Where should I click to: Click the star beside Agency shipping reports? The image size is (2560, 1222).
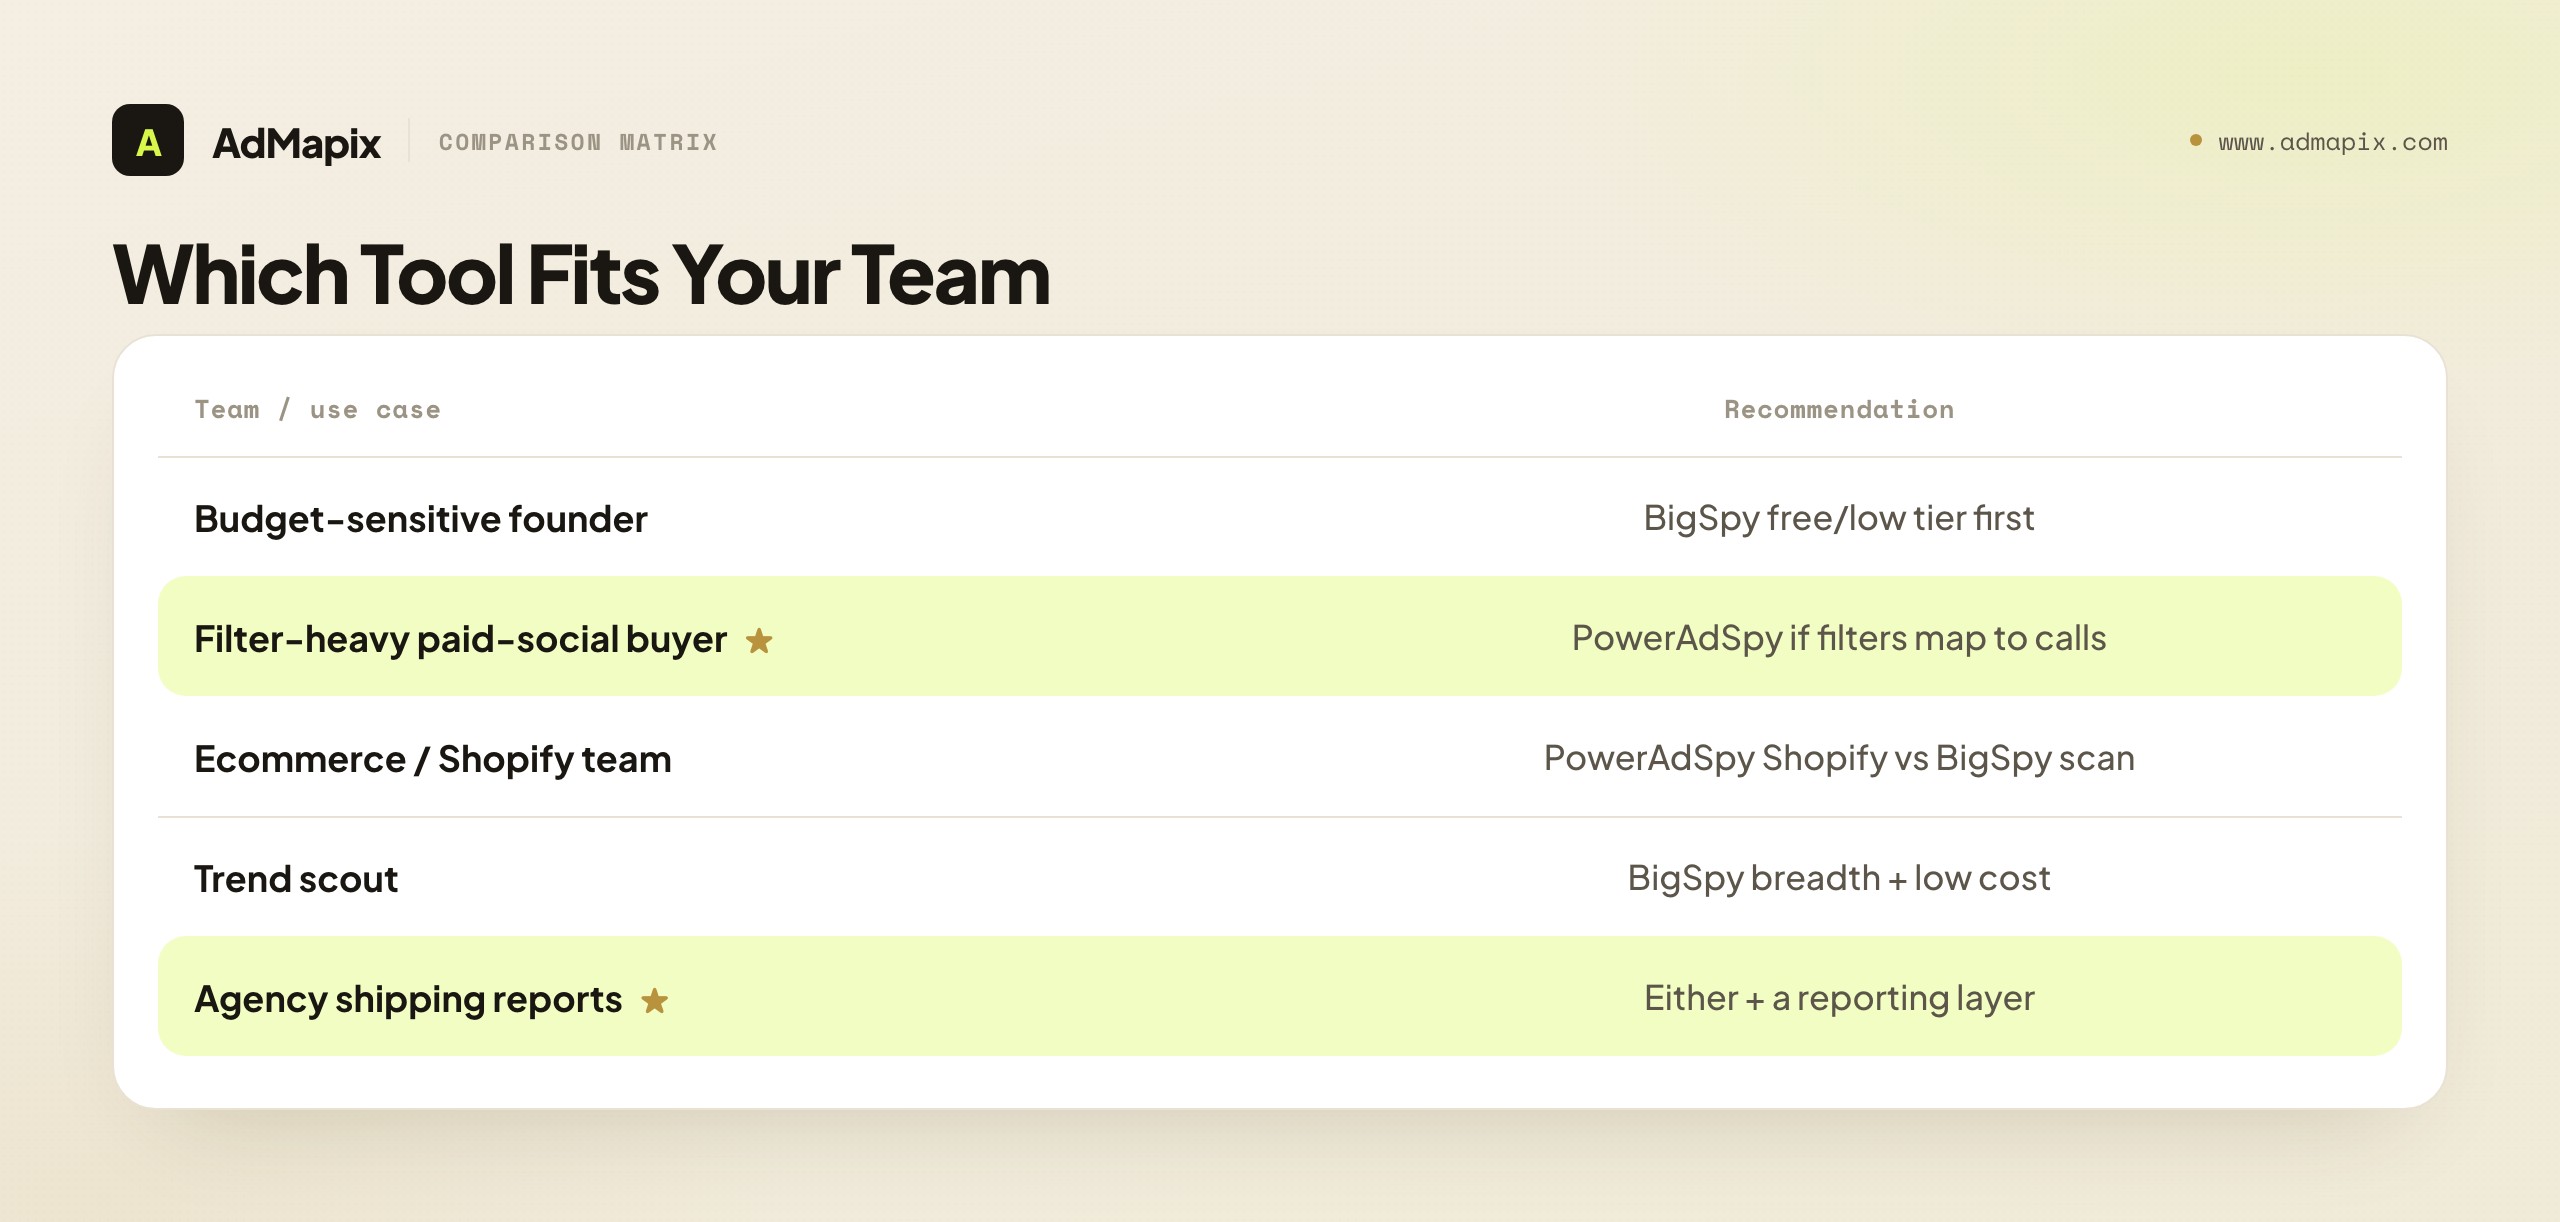(x=655, y=1000)
